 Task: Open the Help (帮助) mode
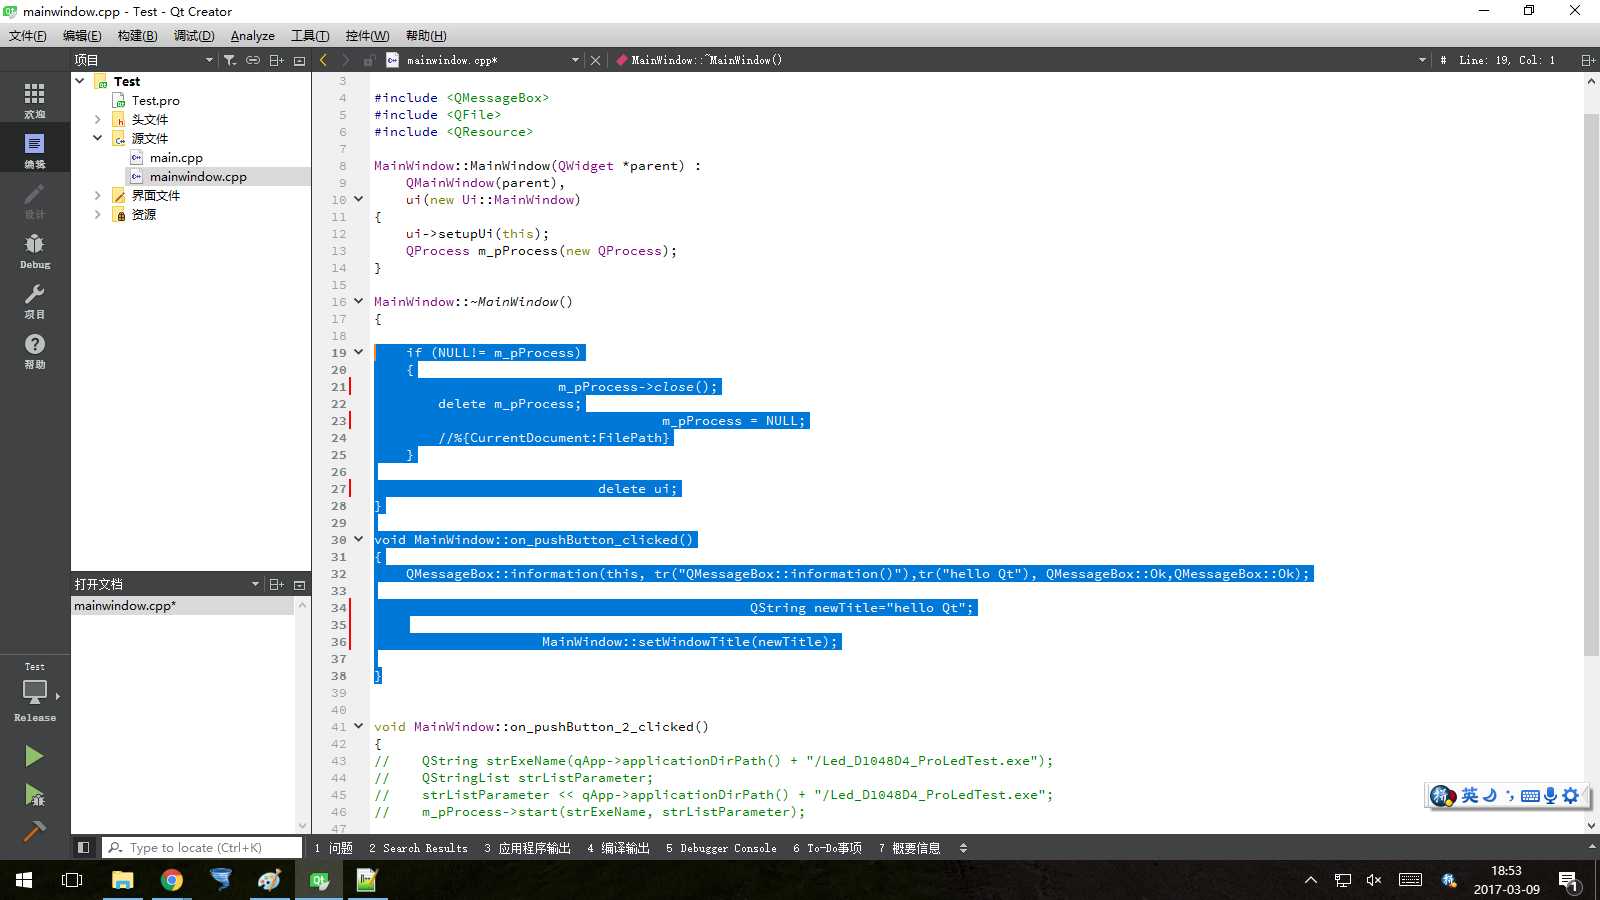click(x=35, y=349)
